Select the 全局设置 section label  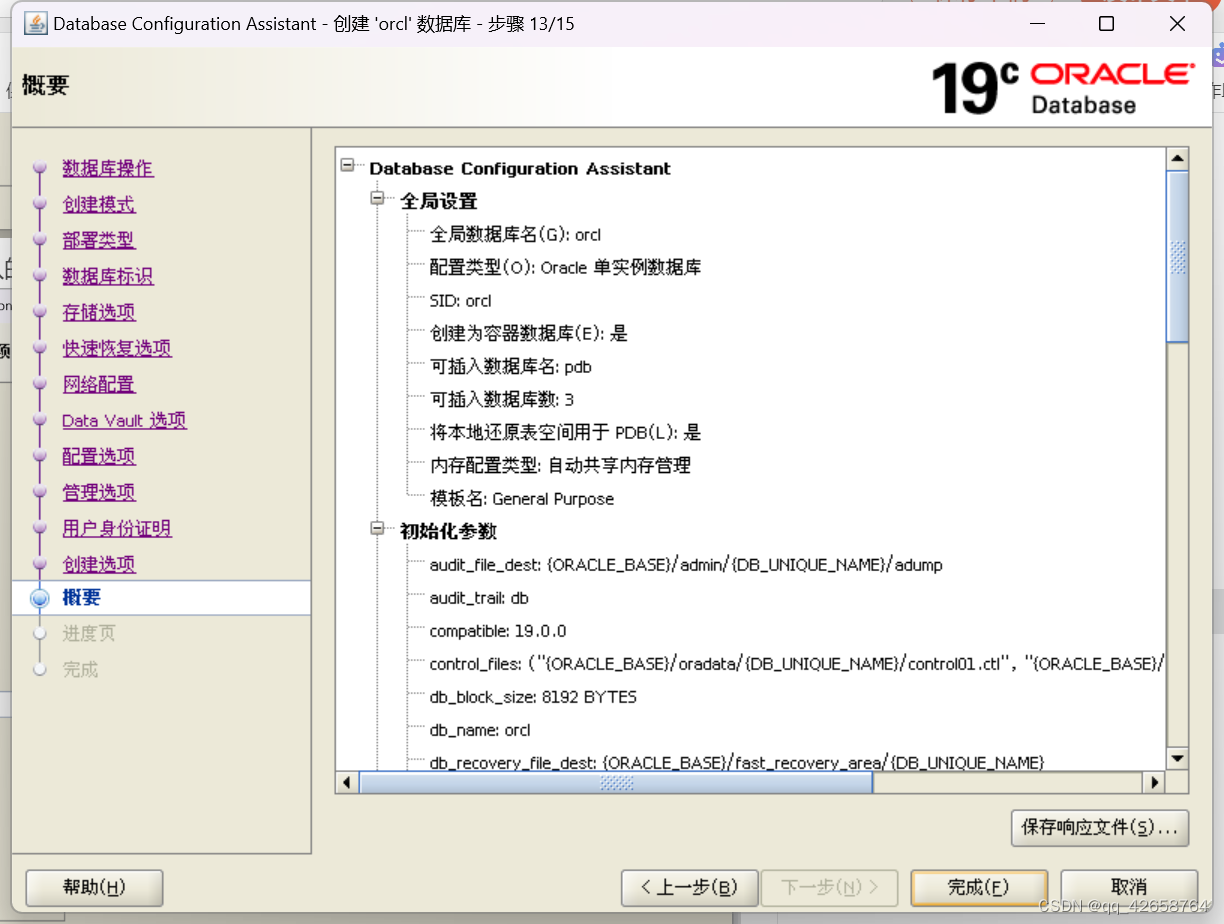coord(439,201)
